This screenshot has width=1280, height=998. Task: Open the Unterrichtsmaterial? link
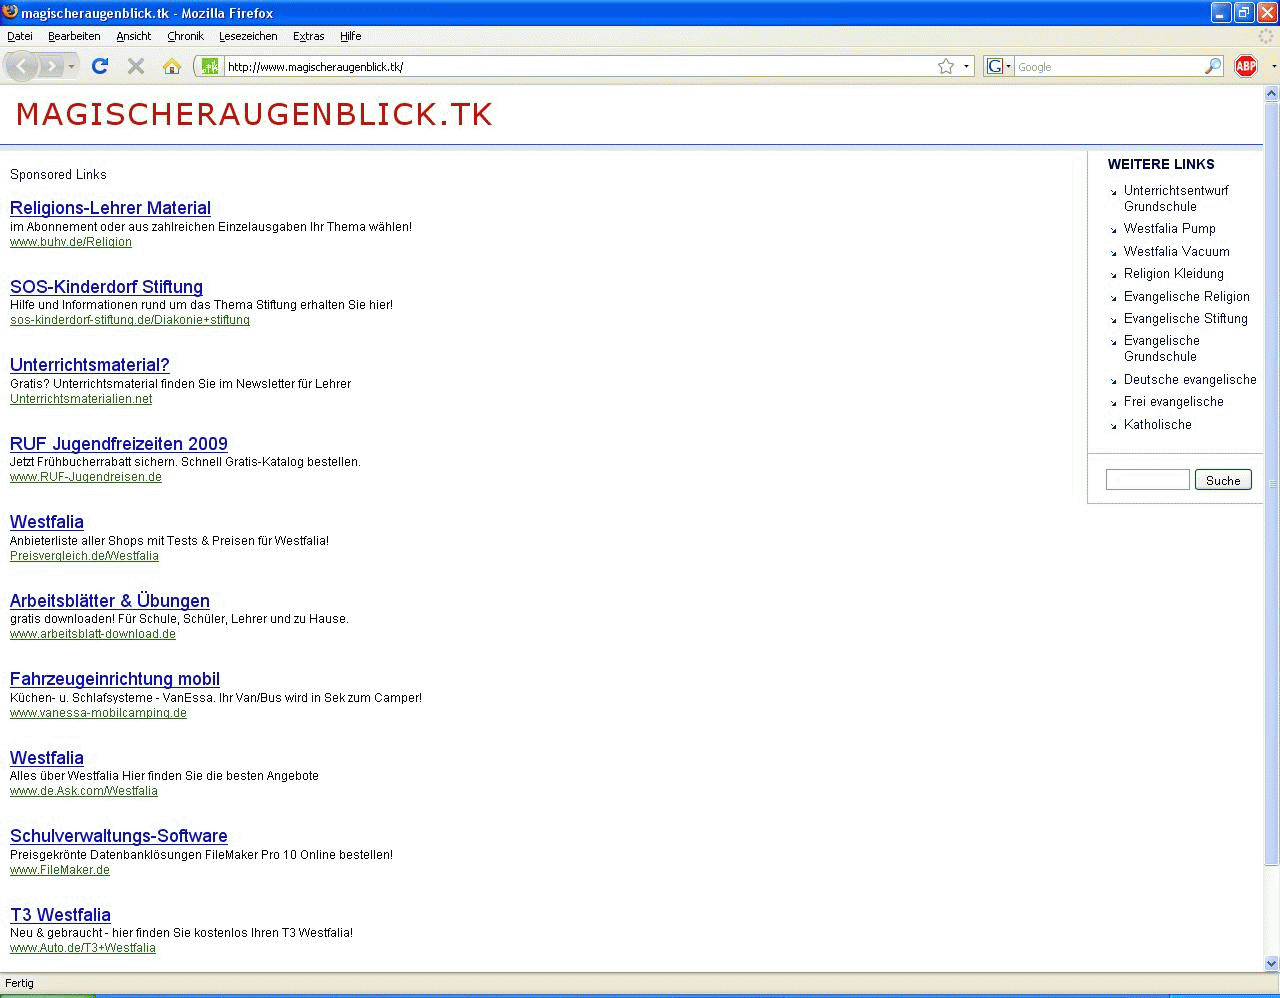(90, 365)
